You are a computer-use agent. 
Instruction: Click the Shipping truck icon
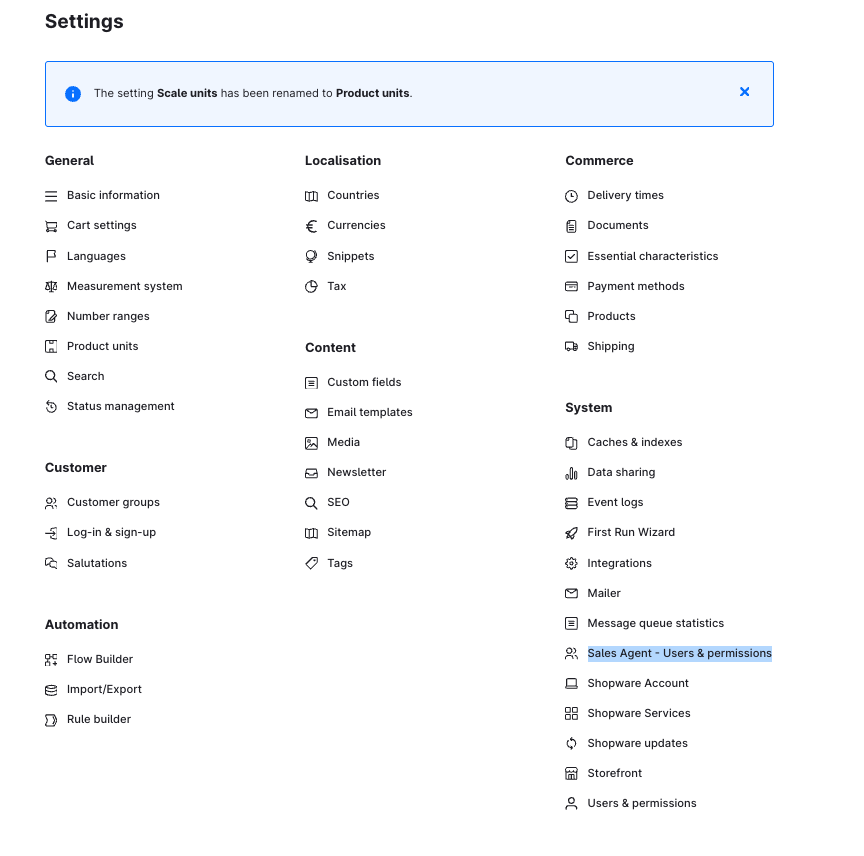click(x=571, y=347)
